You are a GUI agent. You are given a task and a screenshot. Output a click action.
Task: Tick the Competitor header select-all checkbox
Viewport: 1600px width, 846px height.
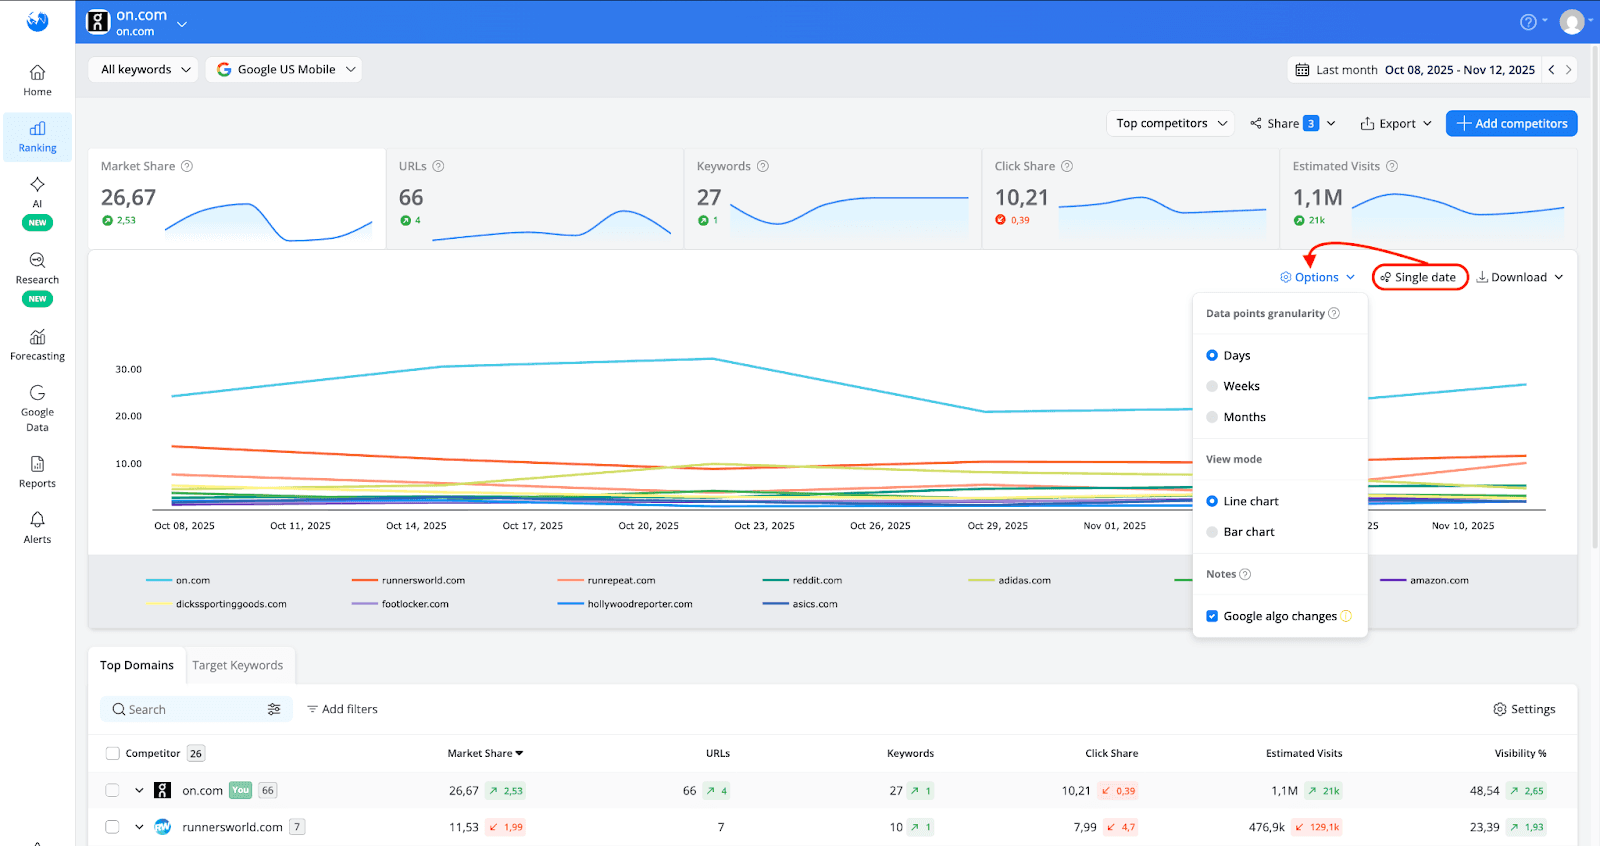coord(113,753)
